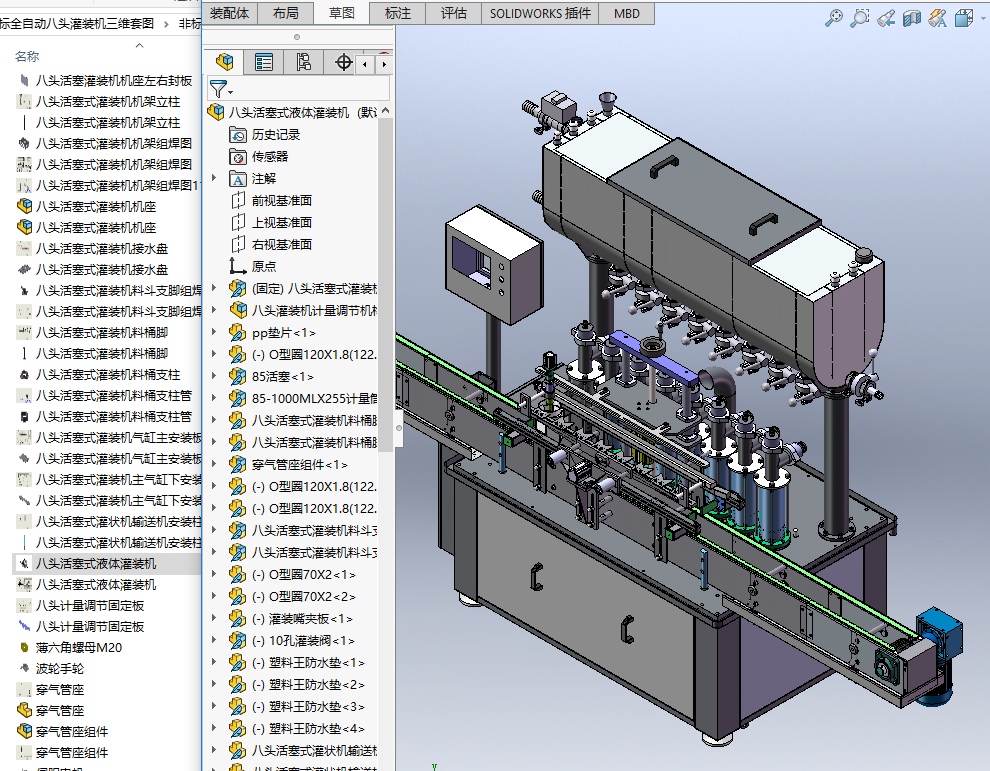Image resolution: width=990 pixels, height=771 pixels.
Task: Open the DimXpertManager crosshair tab
Action: [x=343, y=62]
